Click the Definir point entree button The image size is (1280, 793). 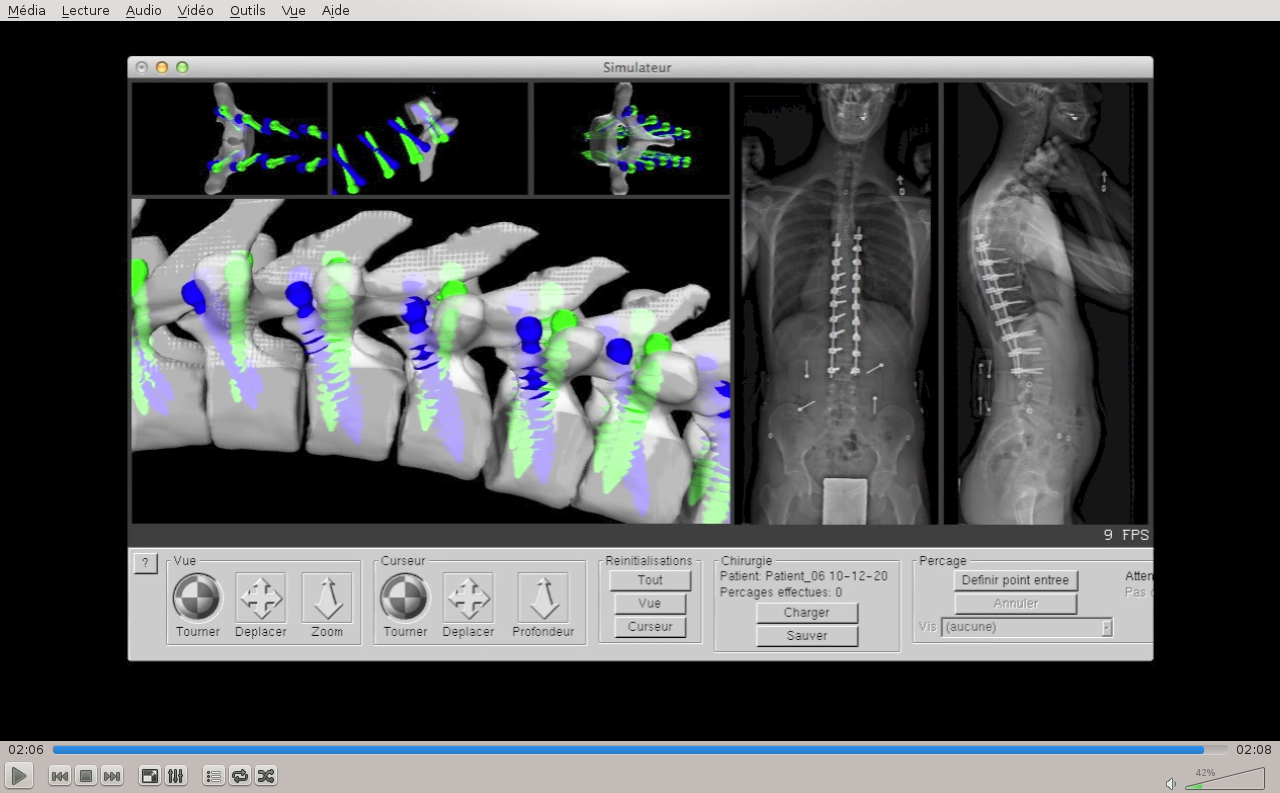[1015, 580]
